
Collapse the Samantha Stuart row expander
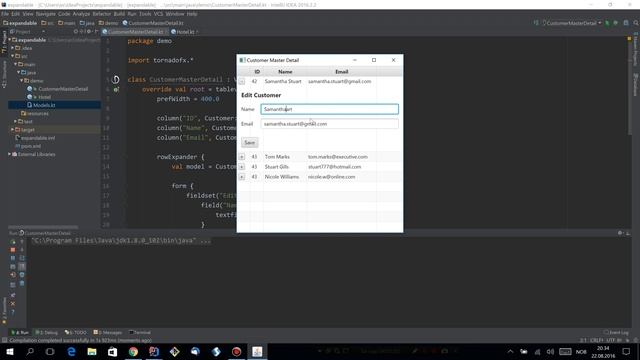[242, 82]
